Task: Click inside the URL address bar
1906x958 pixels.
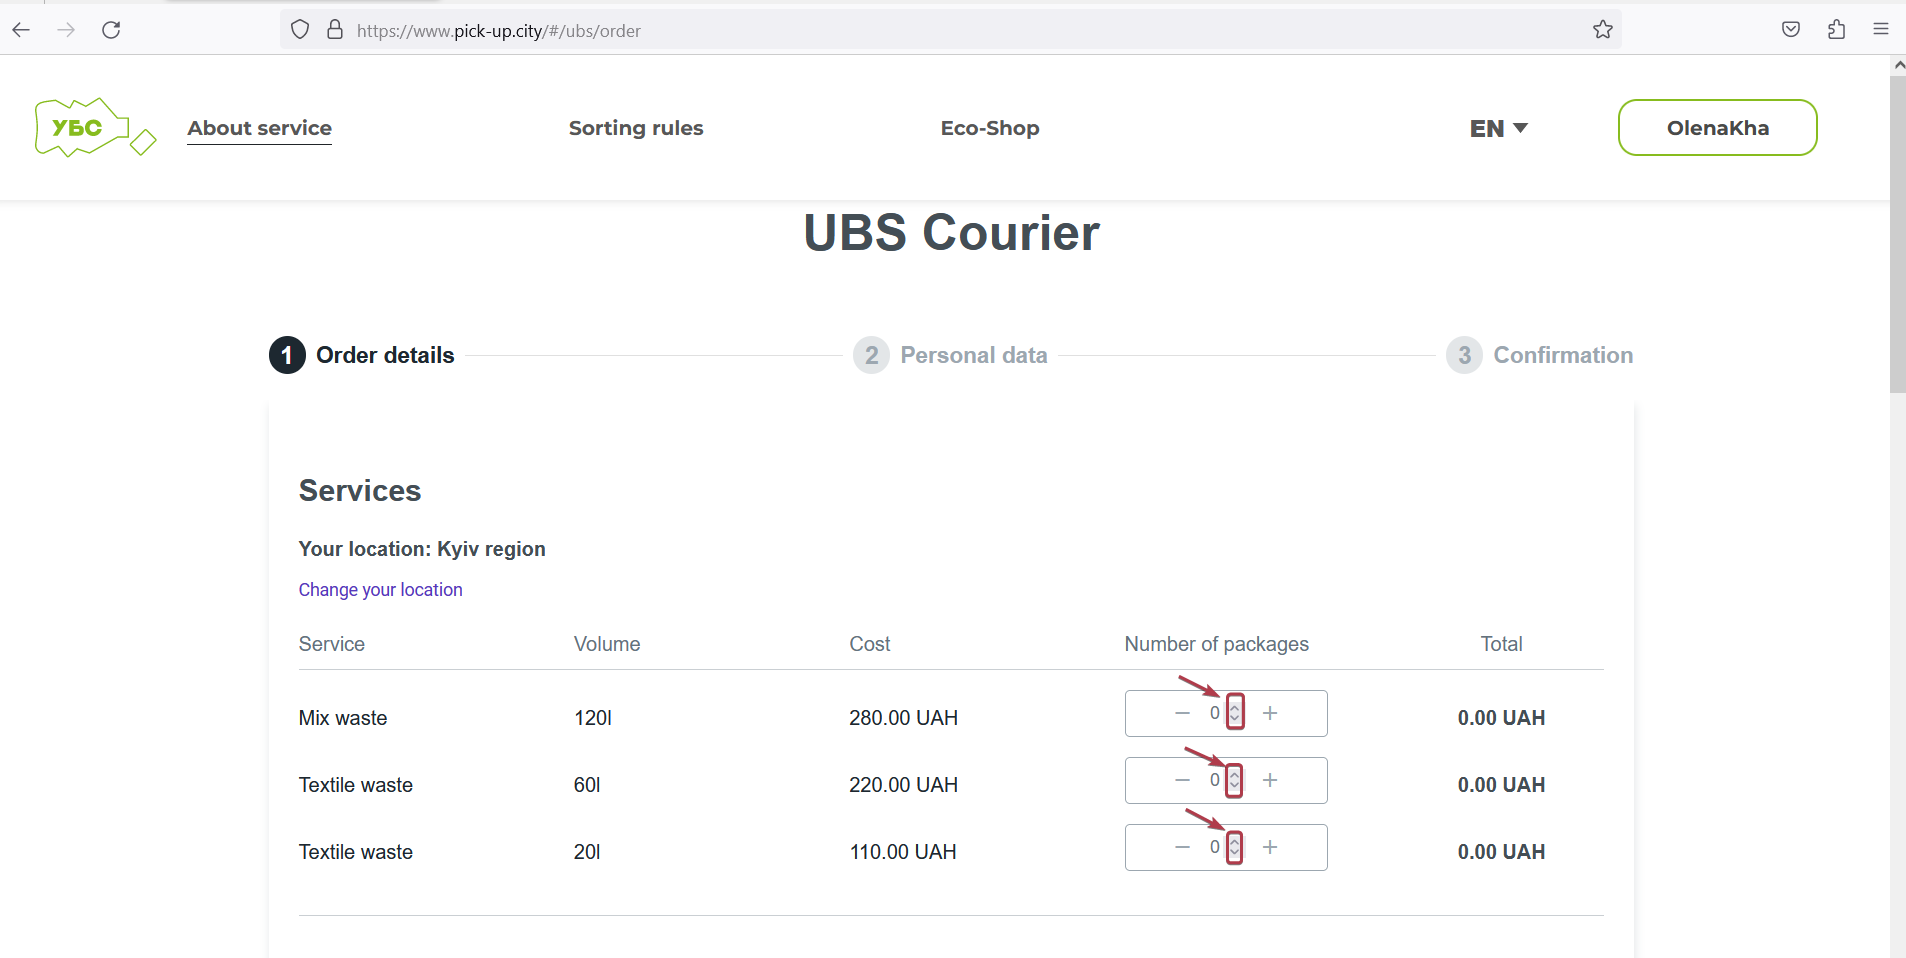Action: point(900,30)
